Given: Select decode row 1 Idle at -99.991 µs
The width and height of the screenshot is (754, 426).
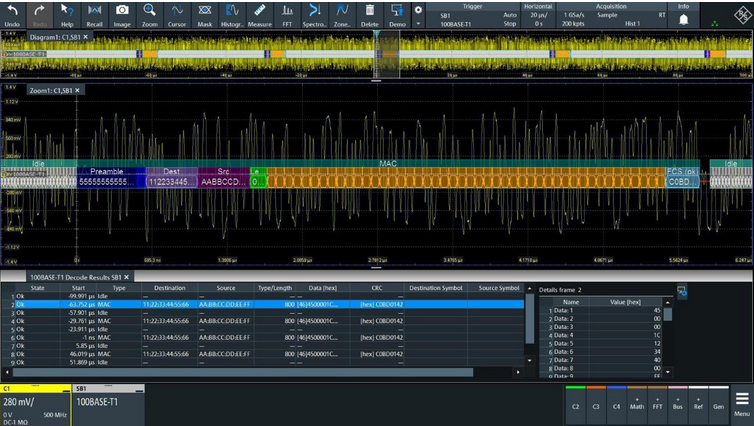Looking at the screenshot, I should pyautogui.click(x=262, y=296).
